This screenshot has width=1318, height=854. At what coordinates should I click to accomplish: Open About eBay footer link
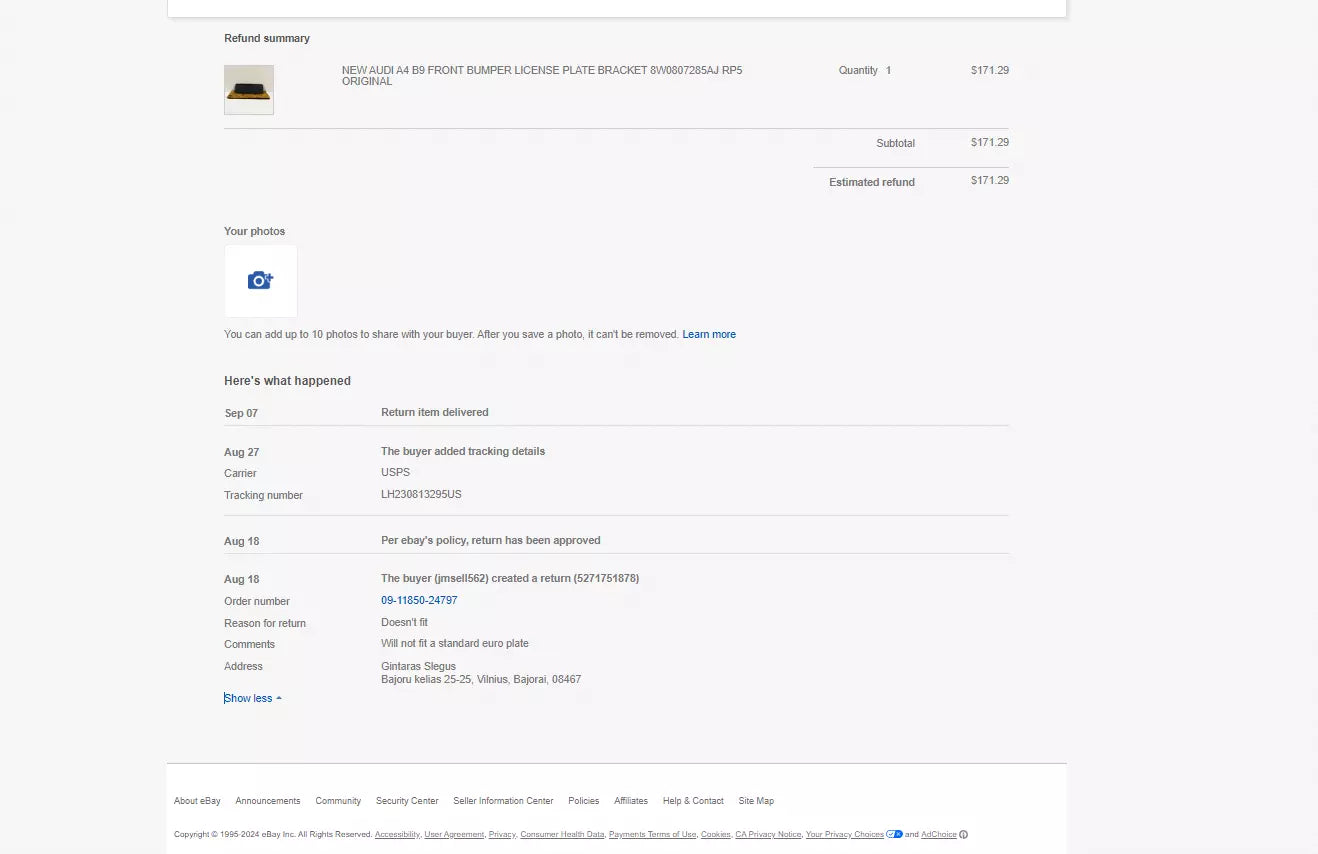coord(197,801)
